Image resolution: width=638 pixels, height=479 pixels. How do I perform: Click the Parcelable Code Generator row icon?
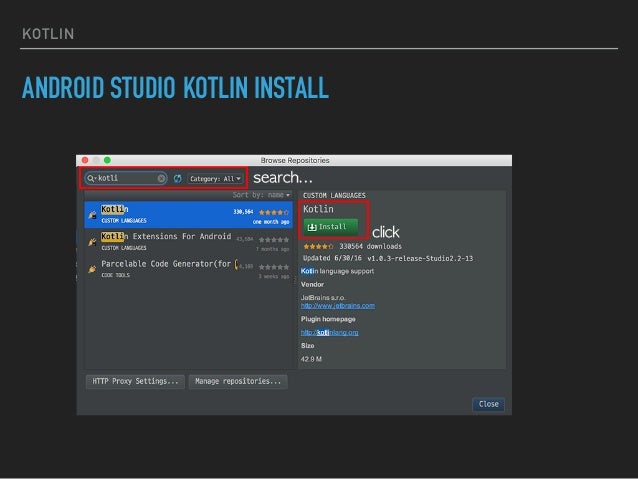coord(92,269)
